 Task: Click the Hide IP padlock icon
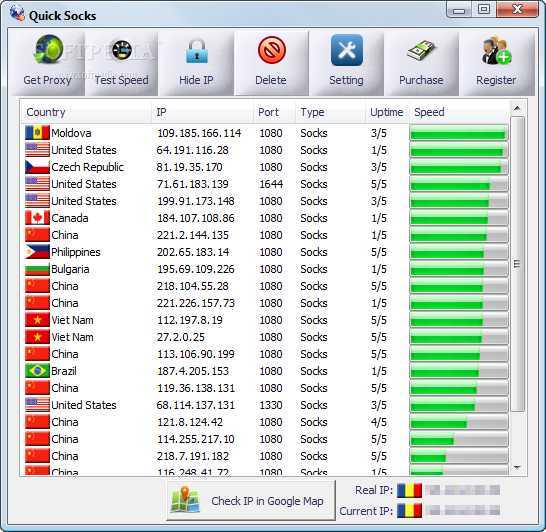click(197, 51)
